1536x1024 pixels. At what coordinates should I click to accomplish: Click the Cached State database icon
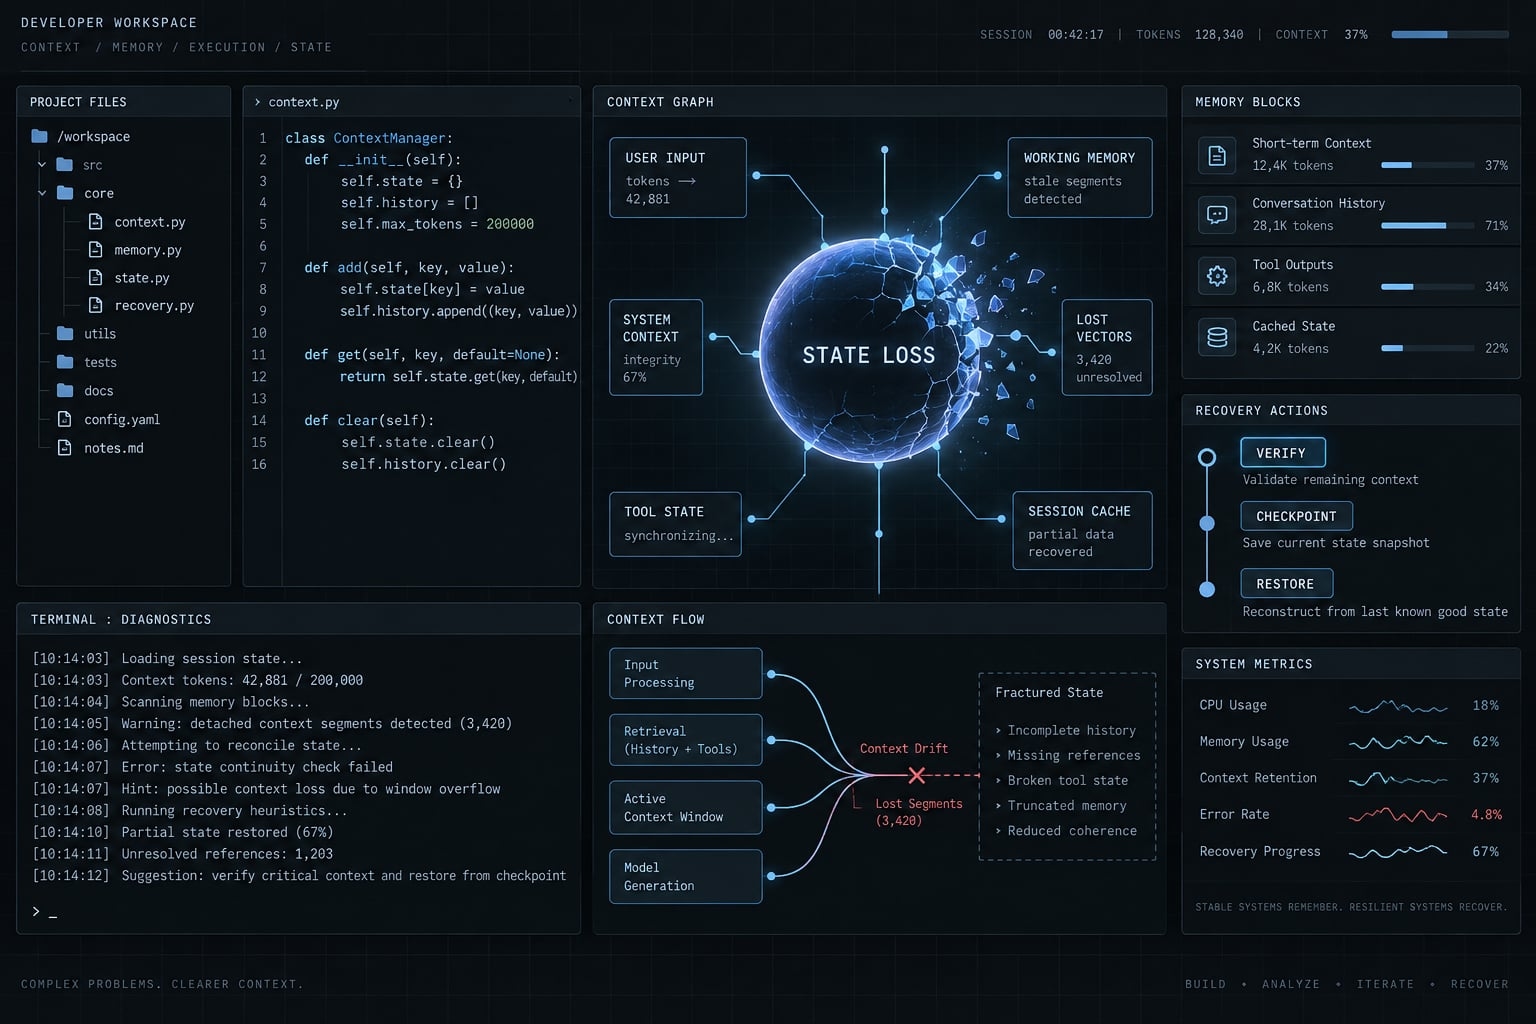(x=1217, y=337)
